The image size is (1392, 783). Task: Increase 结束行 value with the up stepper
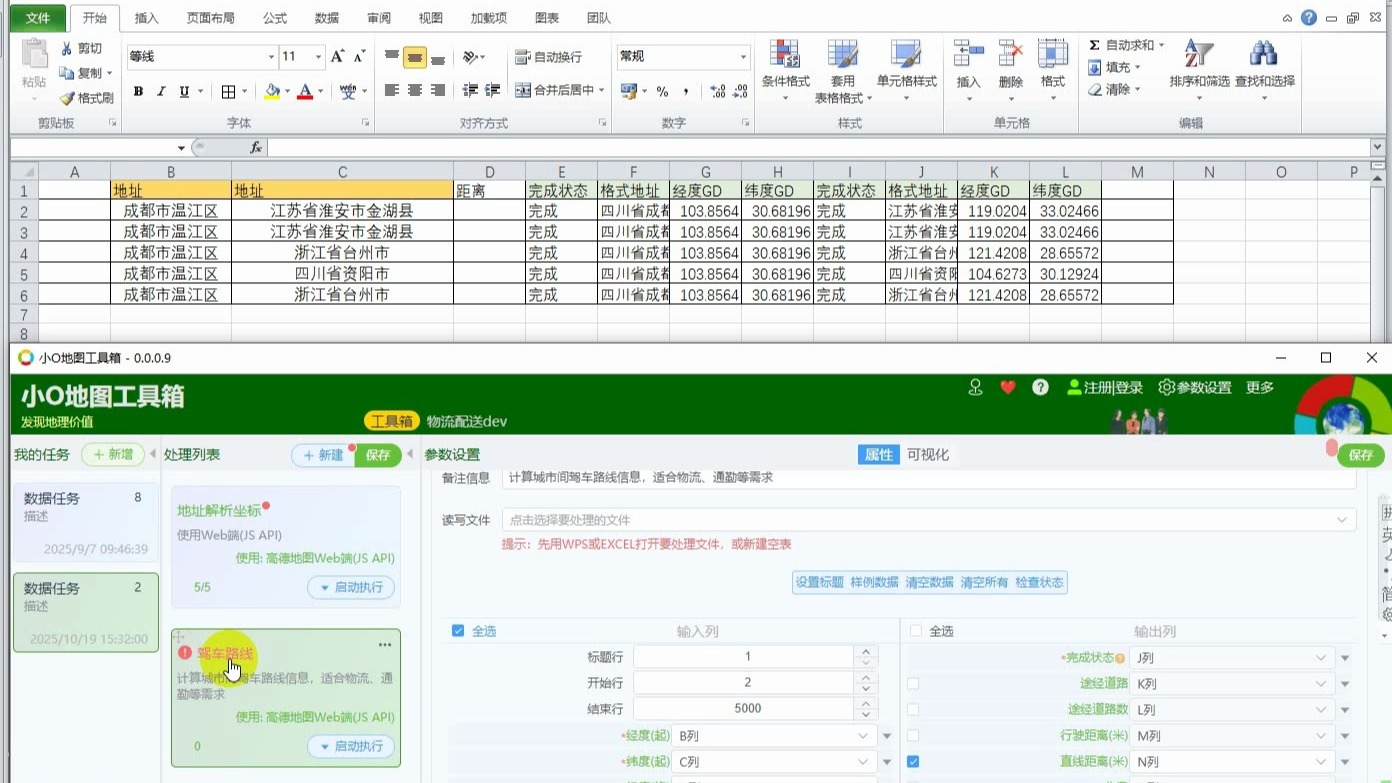coord(866,703)
